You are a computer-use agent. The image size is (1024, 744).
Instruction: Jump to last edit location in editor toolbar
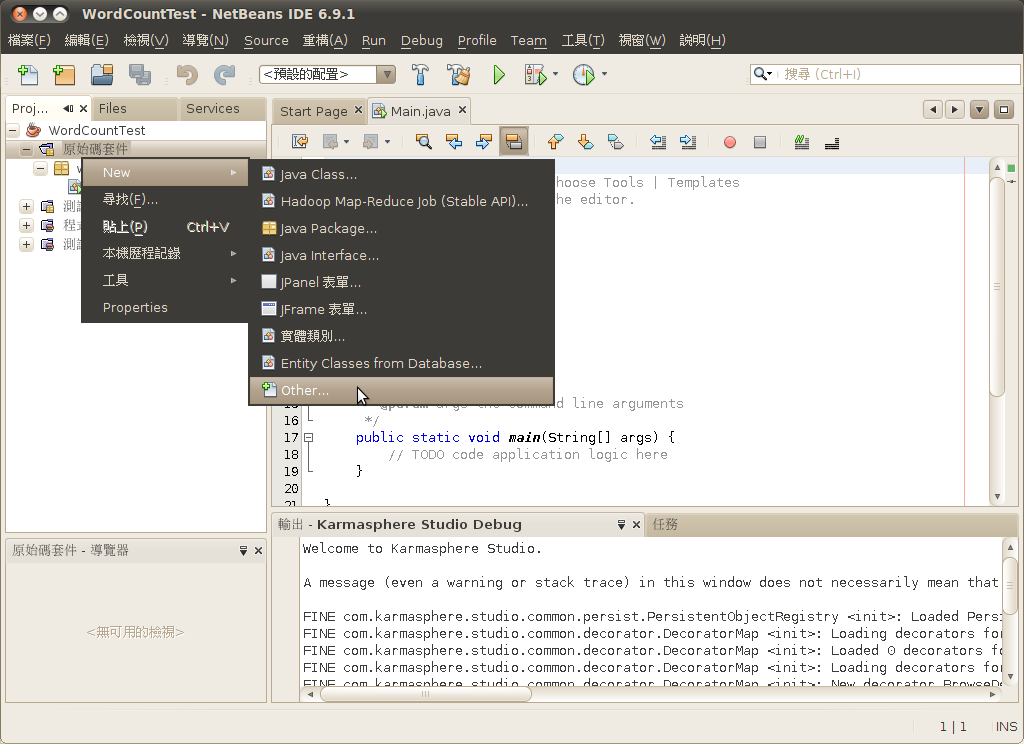point(300,141)
